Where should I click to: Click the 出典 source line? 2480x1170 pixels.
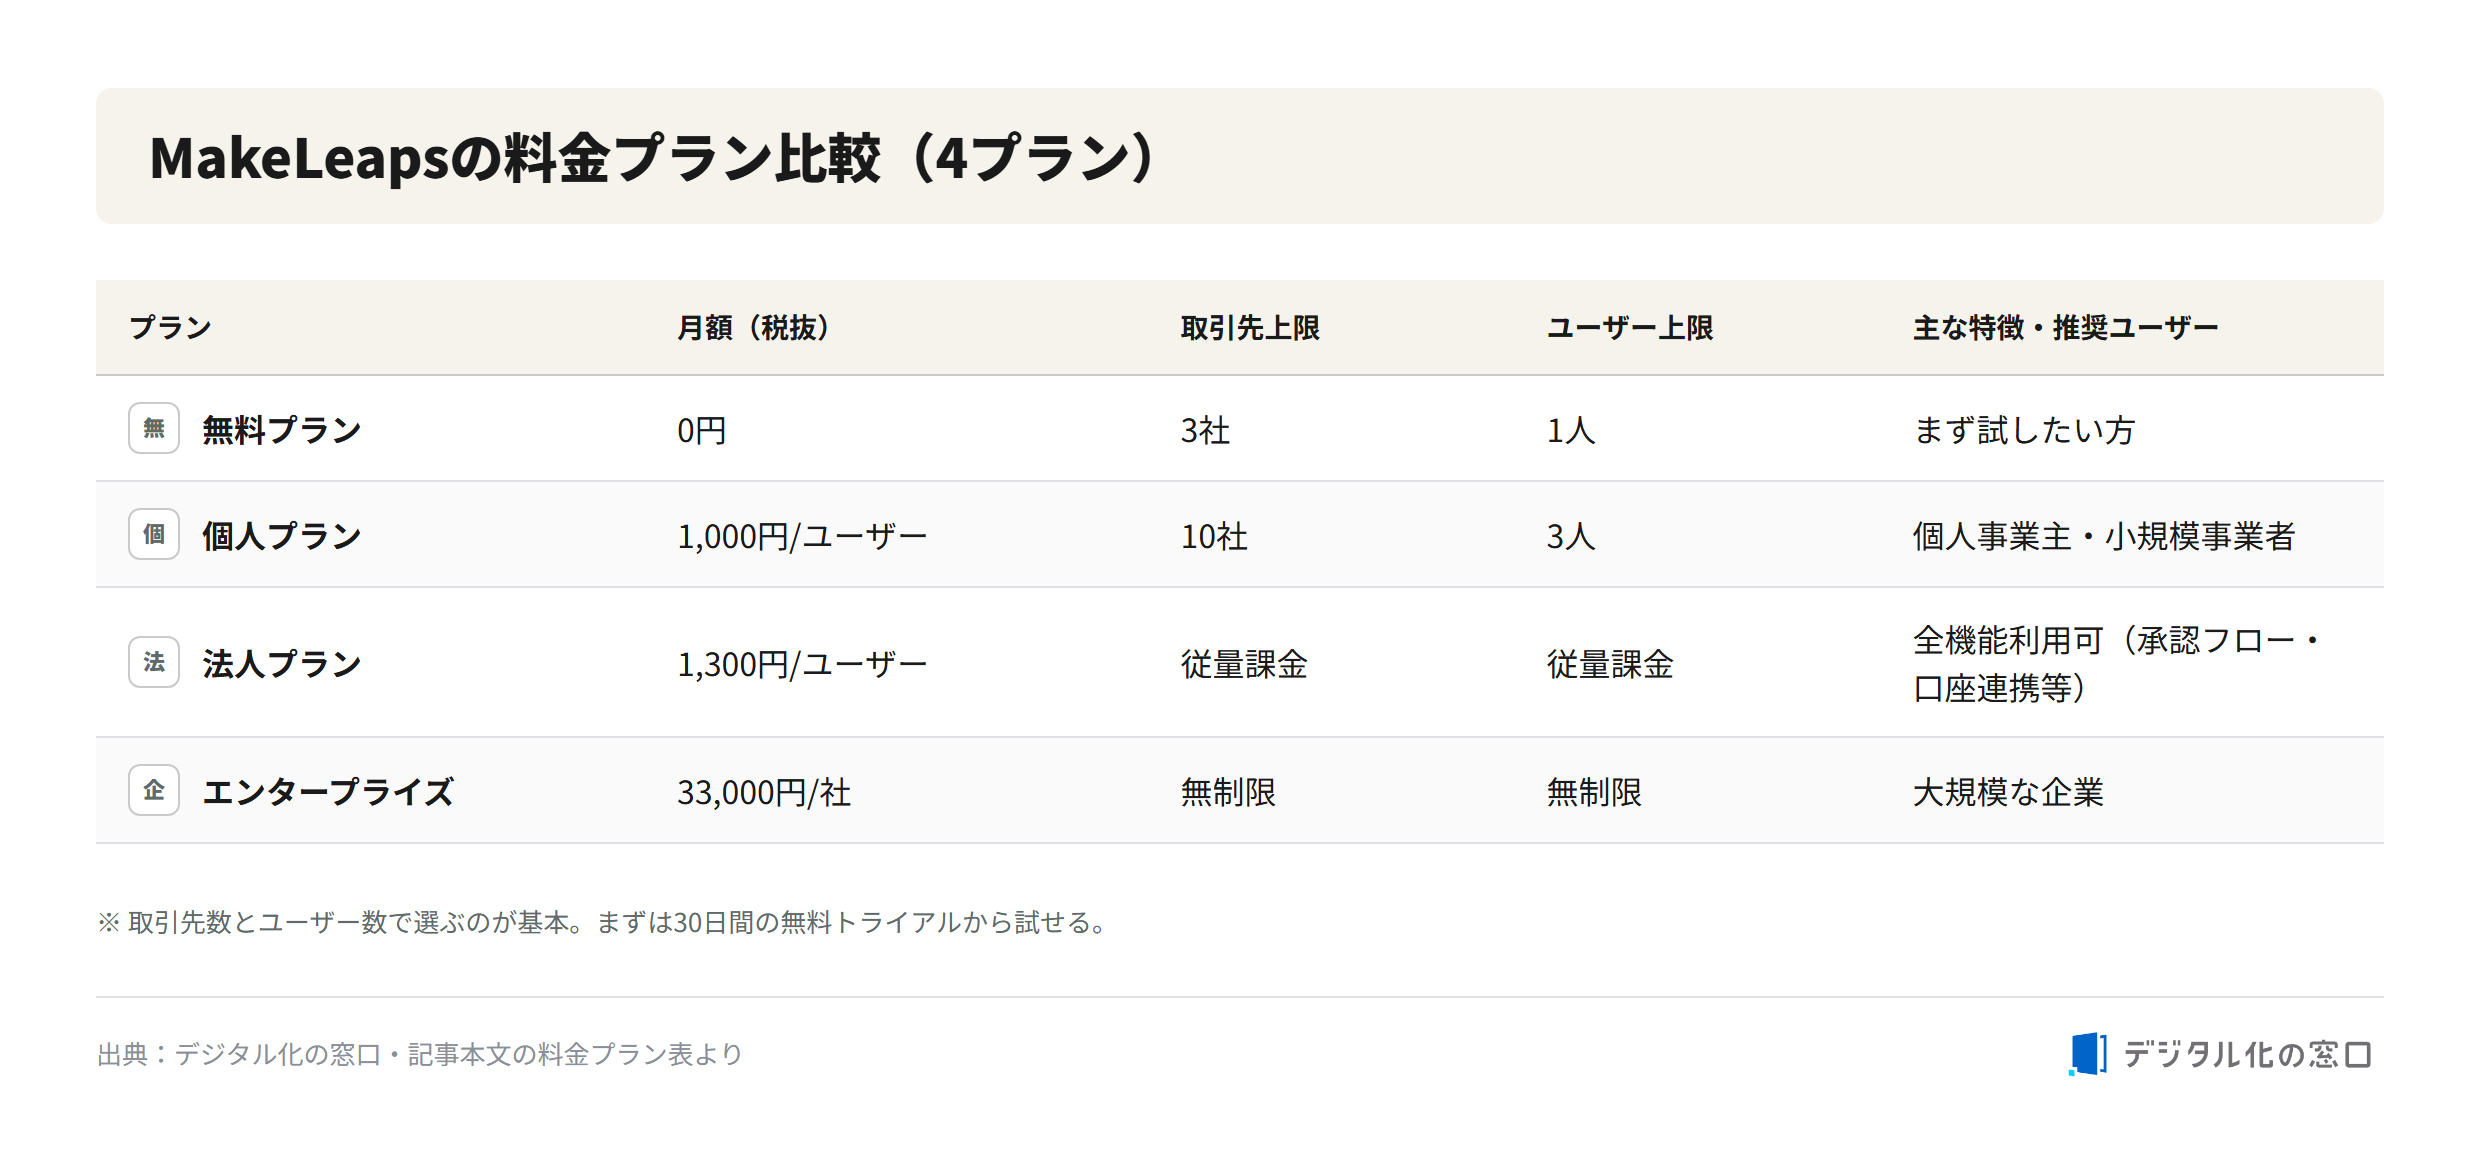(x=420, y=1054)
